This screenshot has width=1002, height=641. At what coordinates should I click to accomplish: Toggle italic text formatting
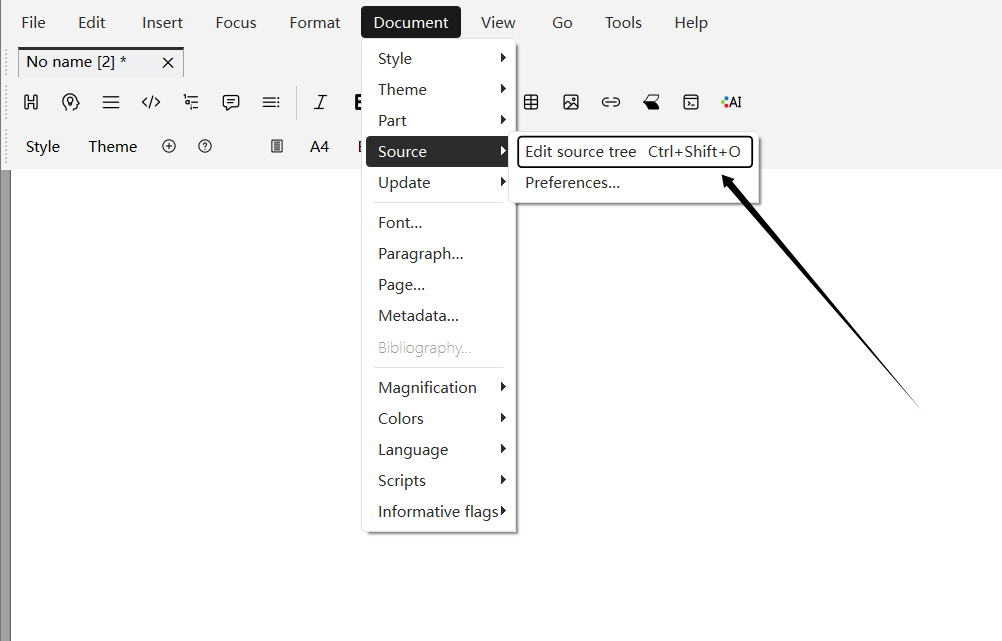pyautogui.click(x=320, y=102)
